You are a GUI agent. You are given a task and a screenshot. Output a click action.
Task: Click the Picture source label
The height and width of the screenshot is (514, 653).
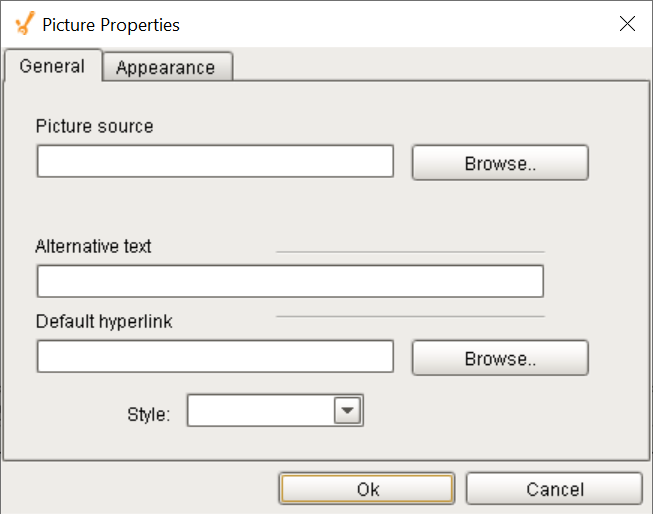[95, 126]
